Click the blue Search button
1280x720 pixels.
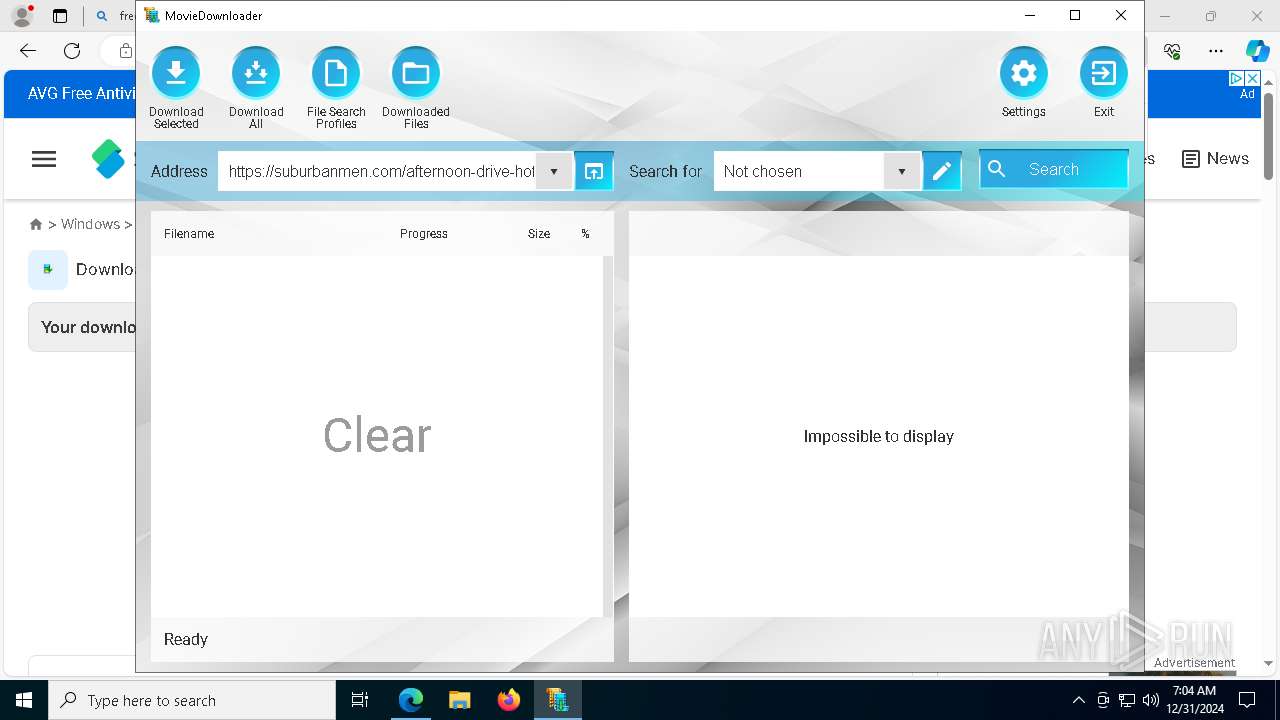1054,170
